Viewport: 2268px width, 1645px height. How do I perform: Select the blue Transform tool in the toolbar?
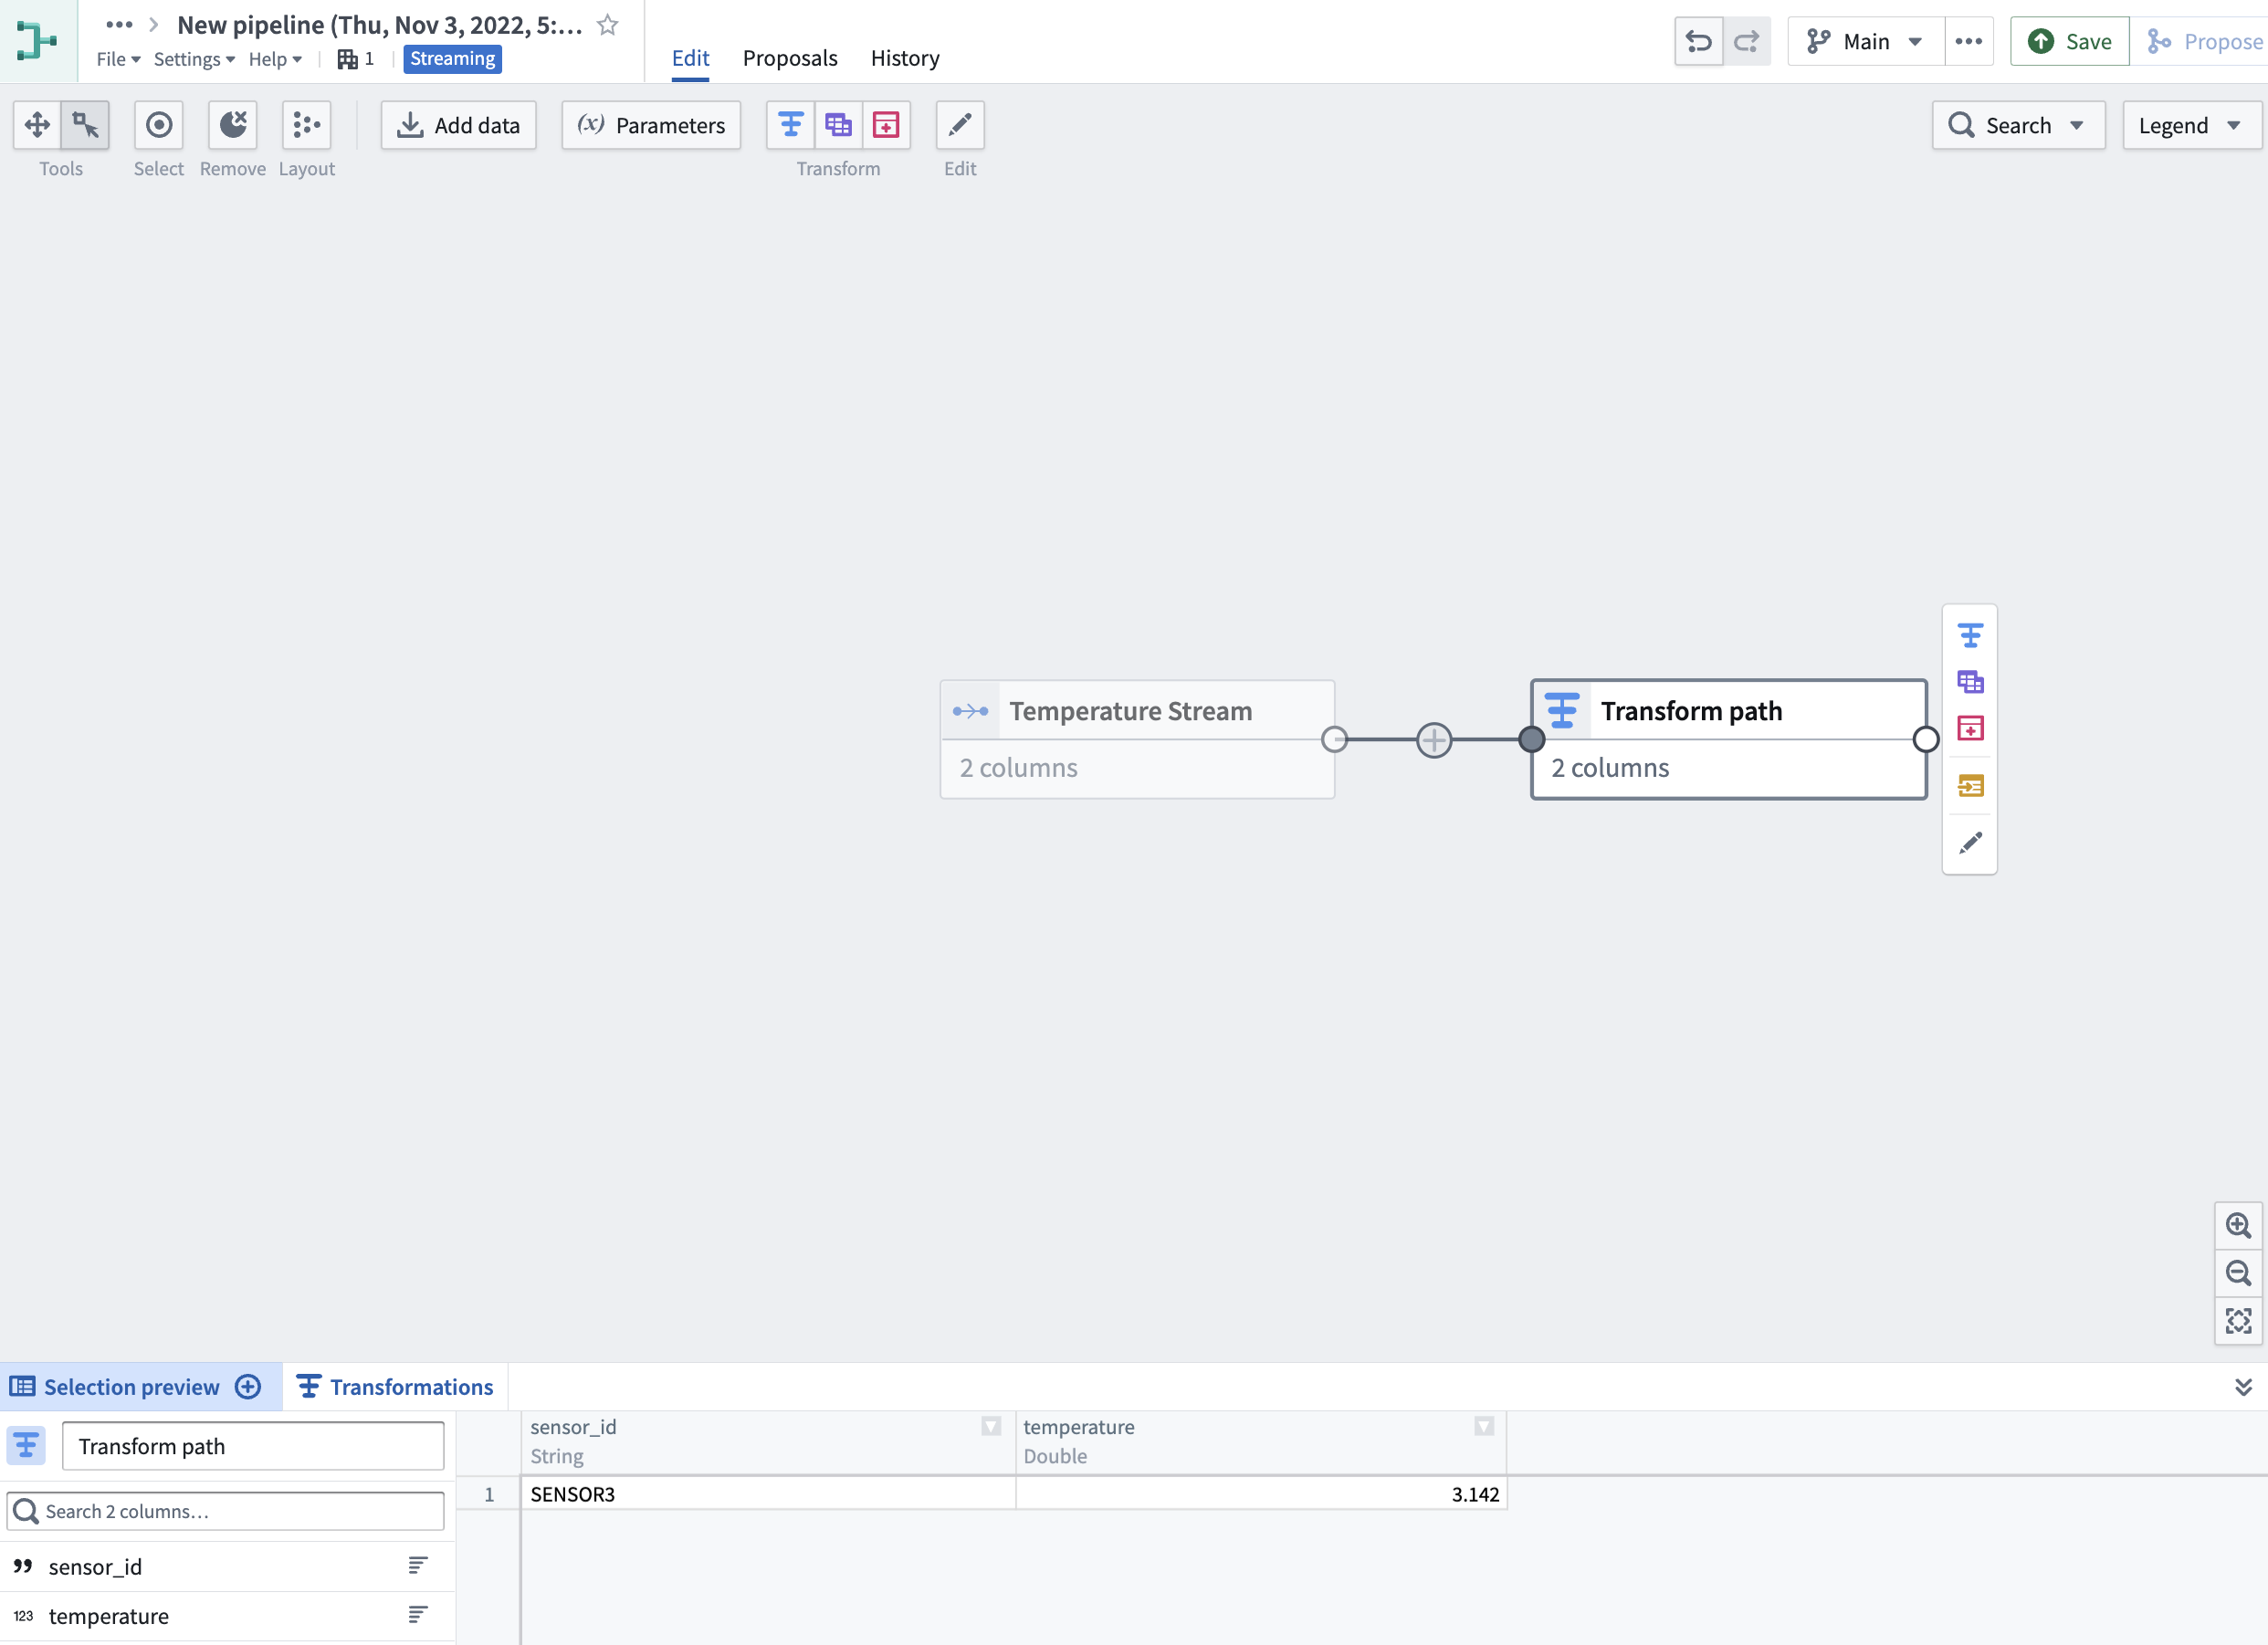pos(790,125)
